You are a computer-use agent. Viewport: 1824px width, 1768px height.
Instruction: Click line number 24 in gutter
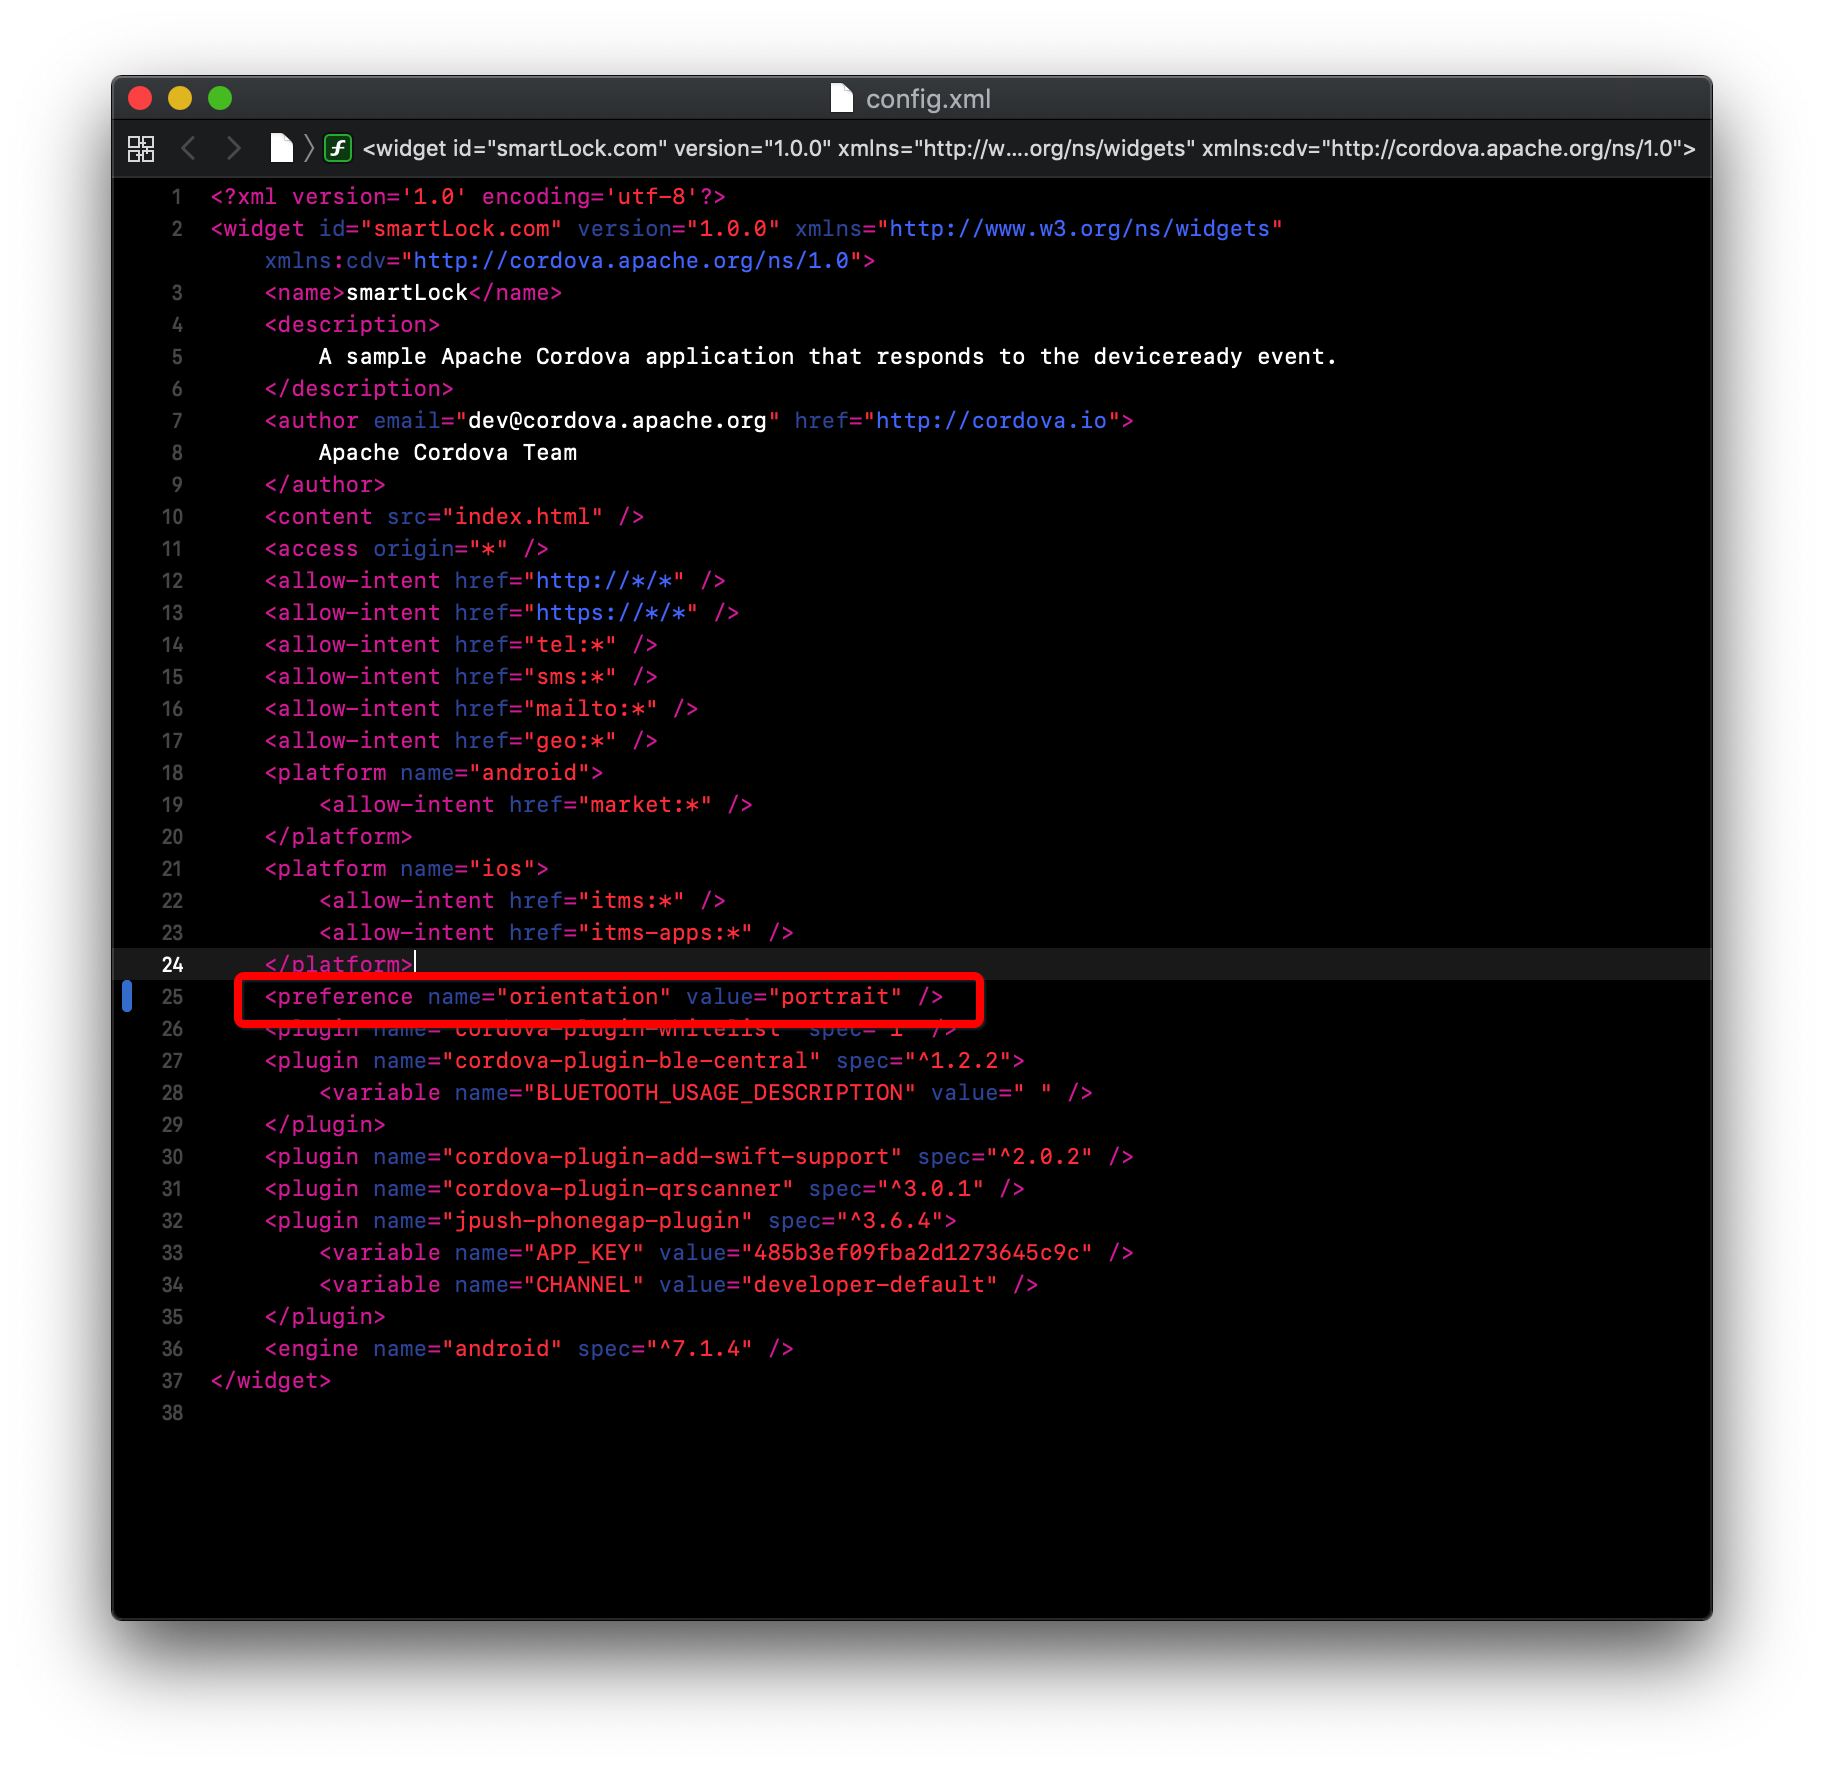point(172,965)
